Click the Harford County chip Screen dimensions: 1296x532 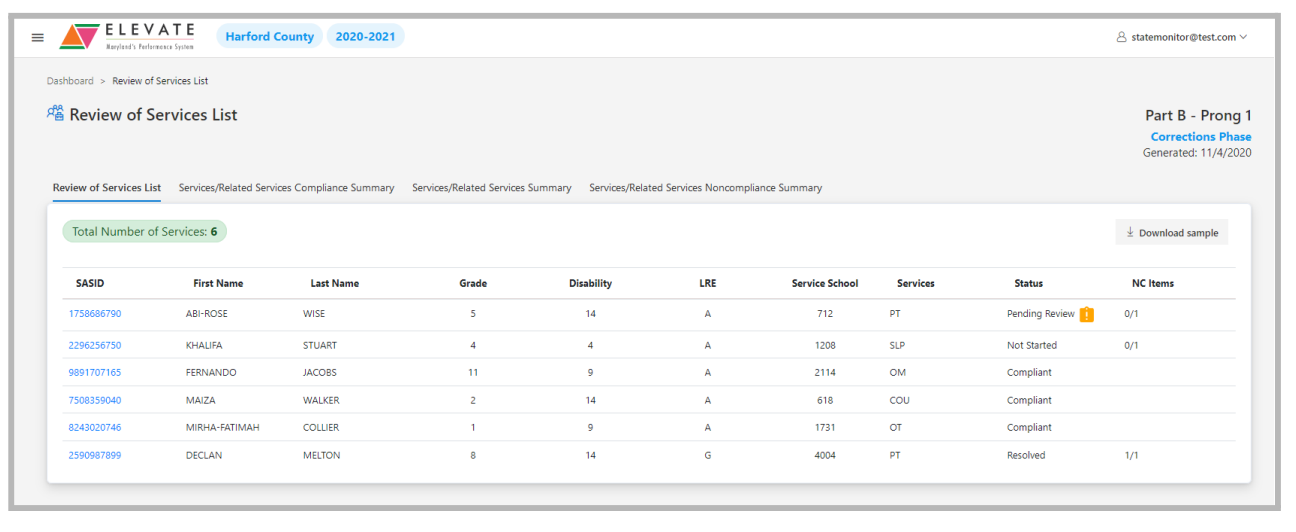coord(269,37)
